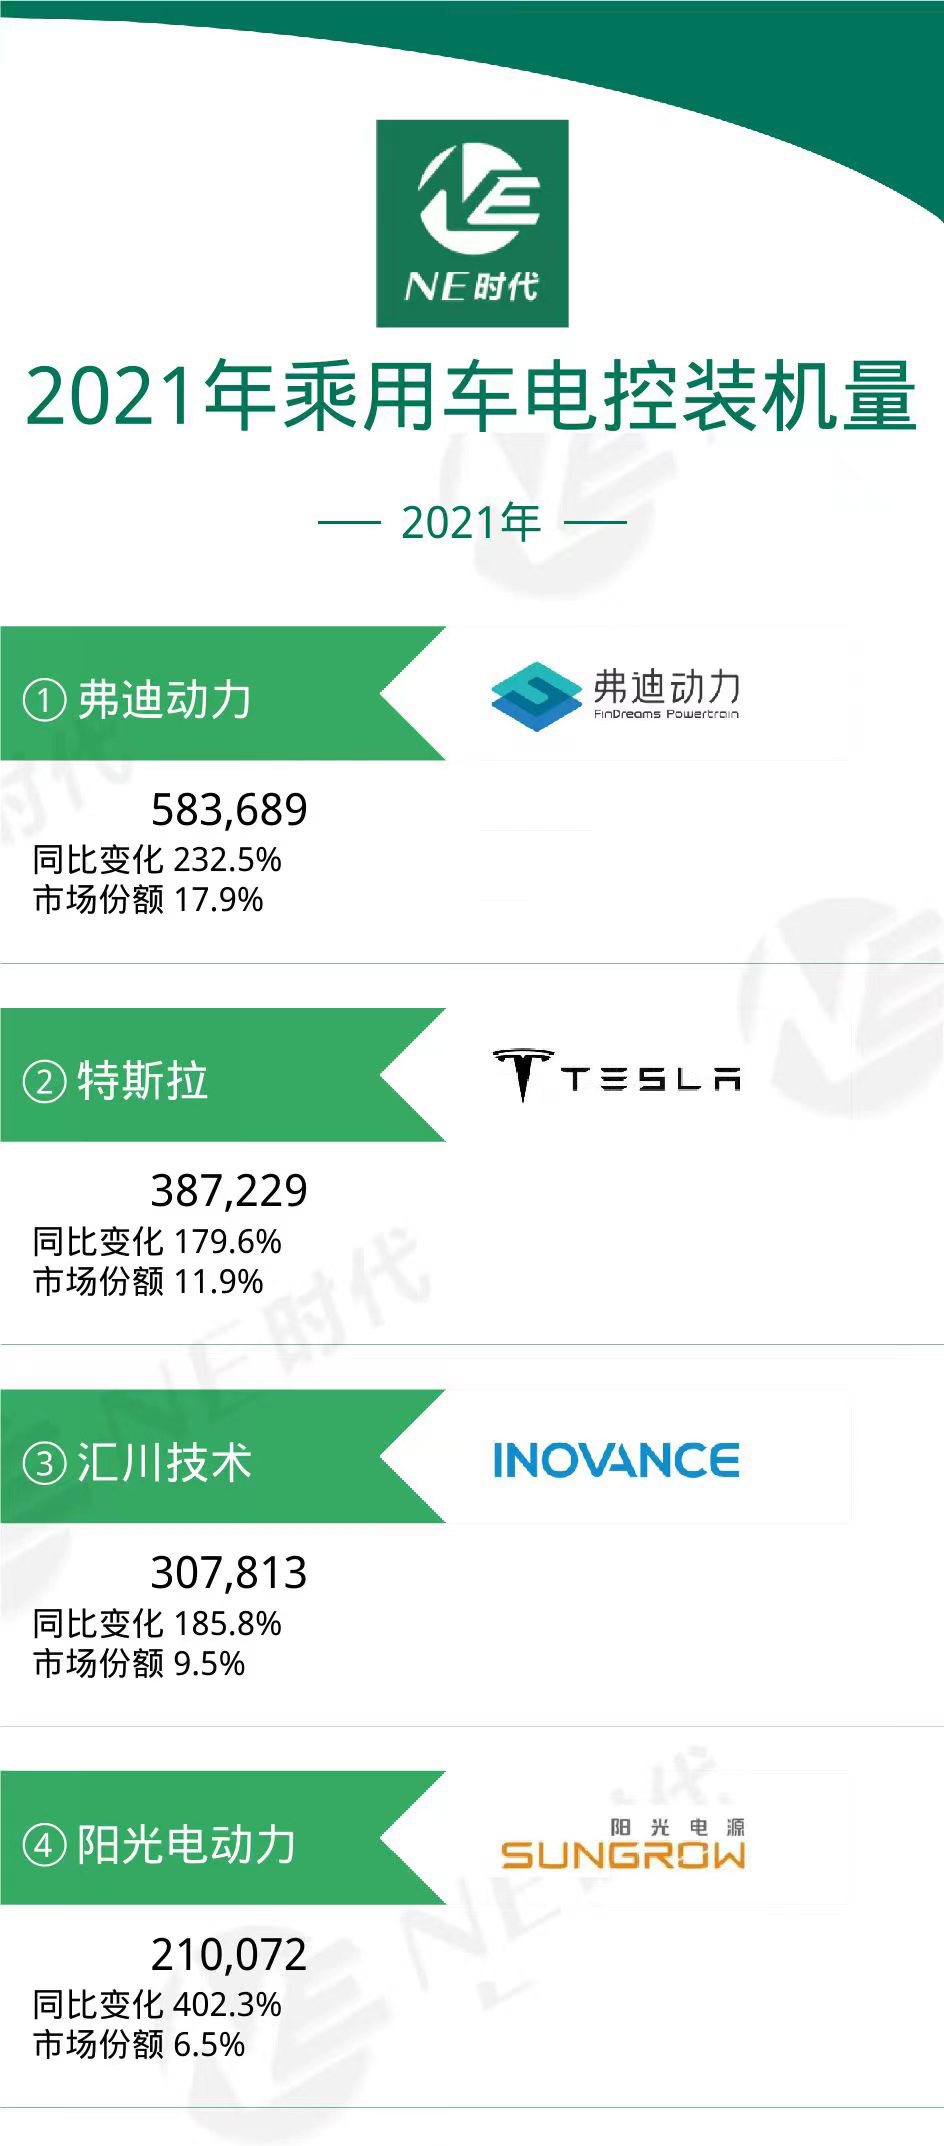Select the 弗迪动力 green banner label
This screenshot has width=944, height=2146.
tap(165, 699)
